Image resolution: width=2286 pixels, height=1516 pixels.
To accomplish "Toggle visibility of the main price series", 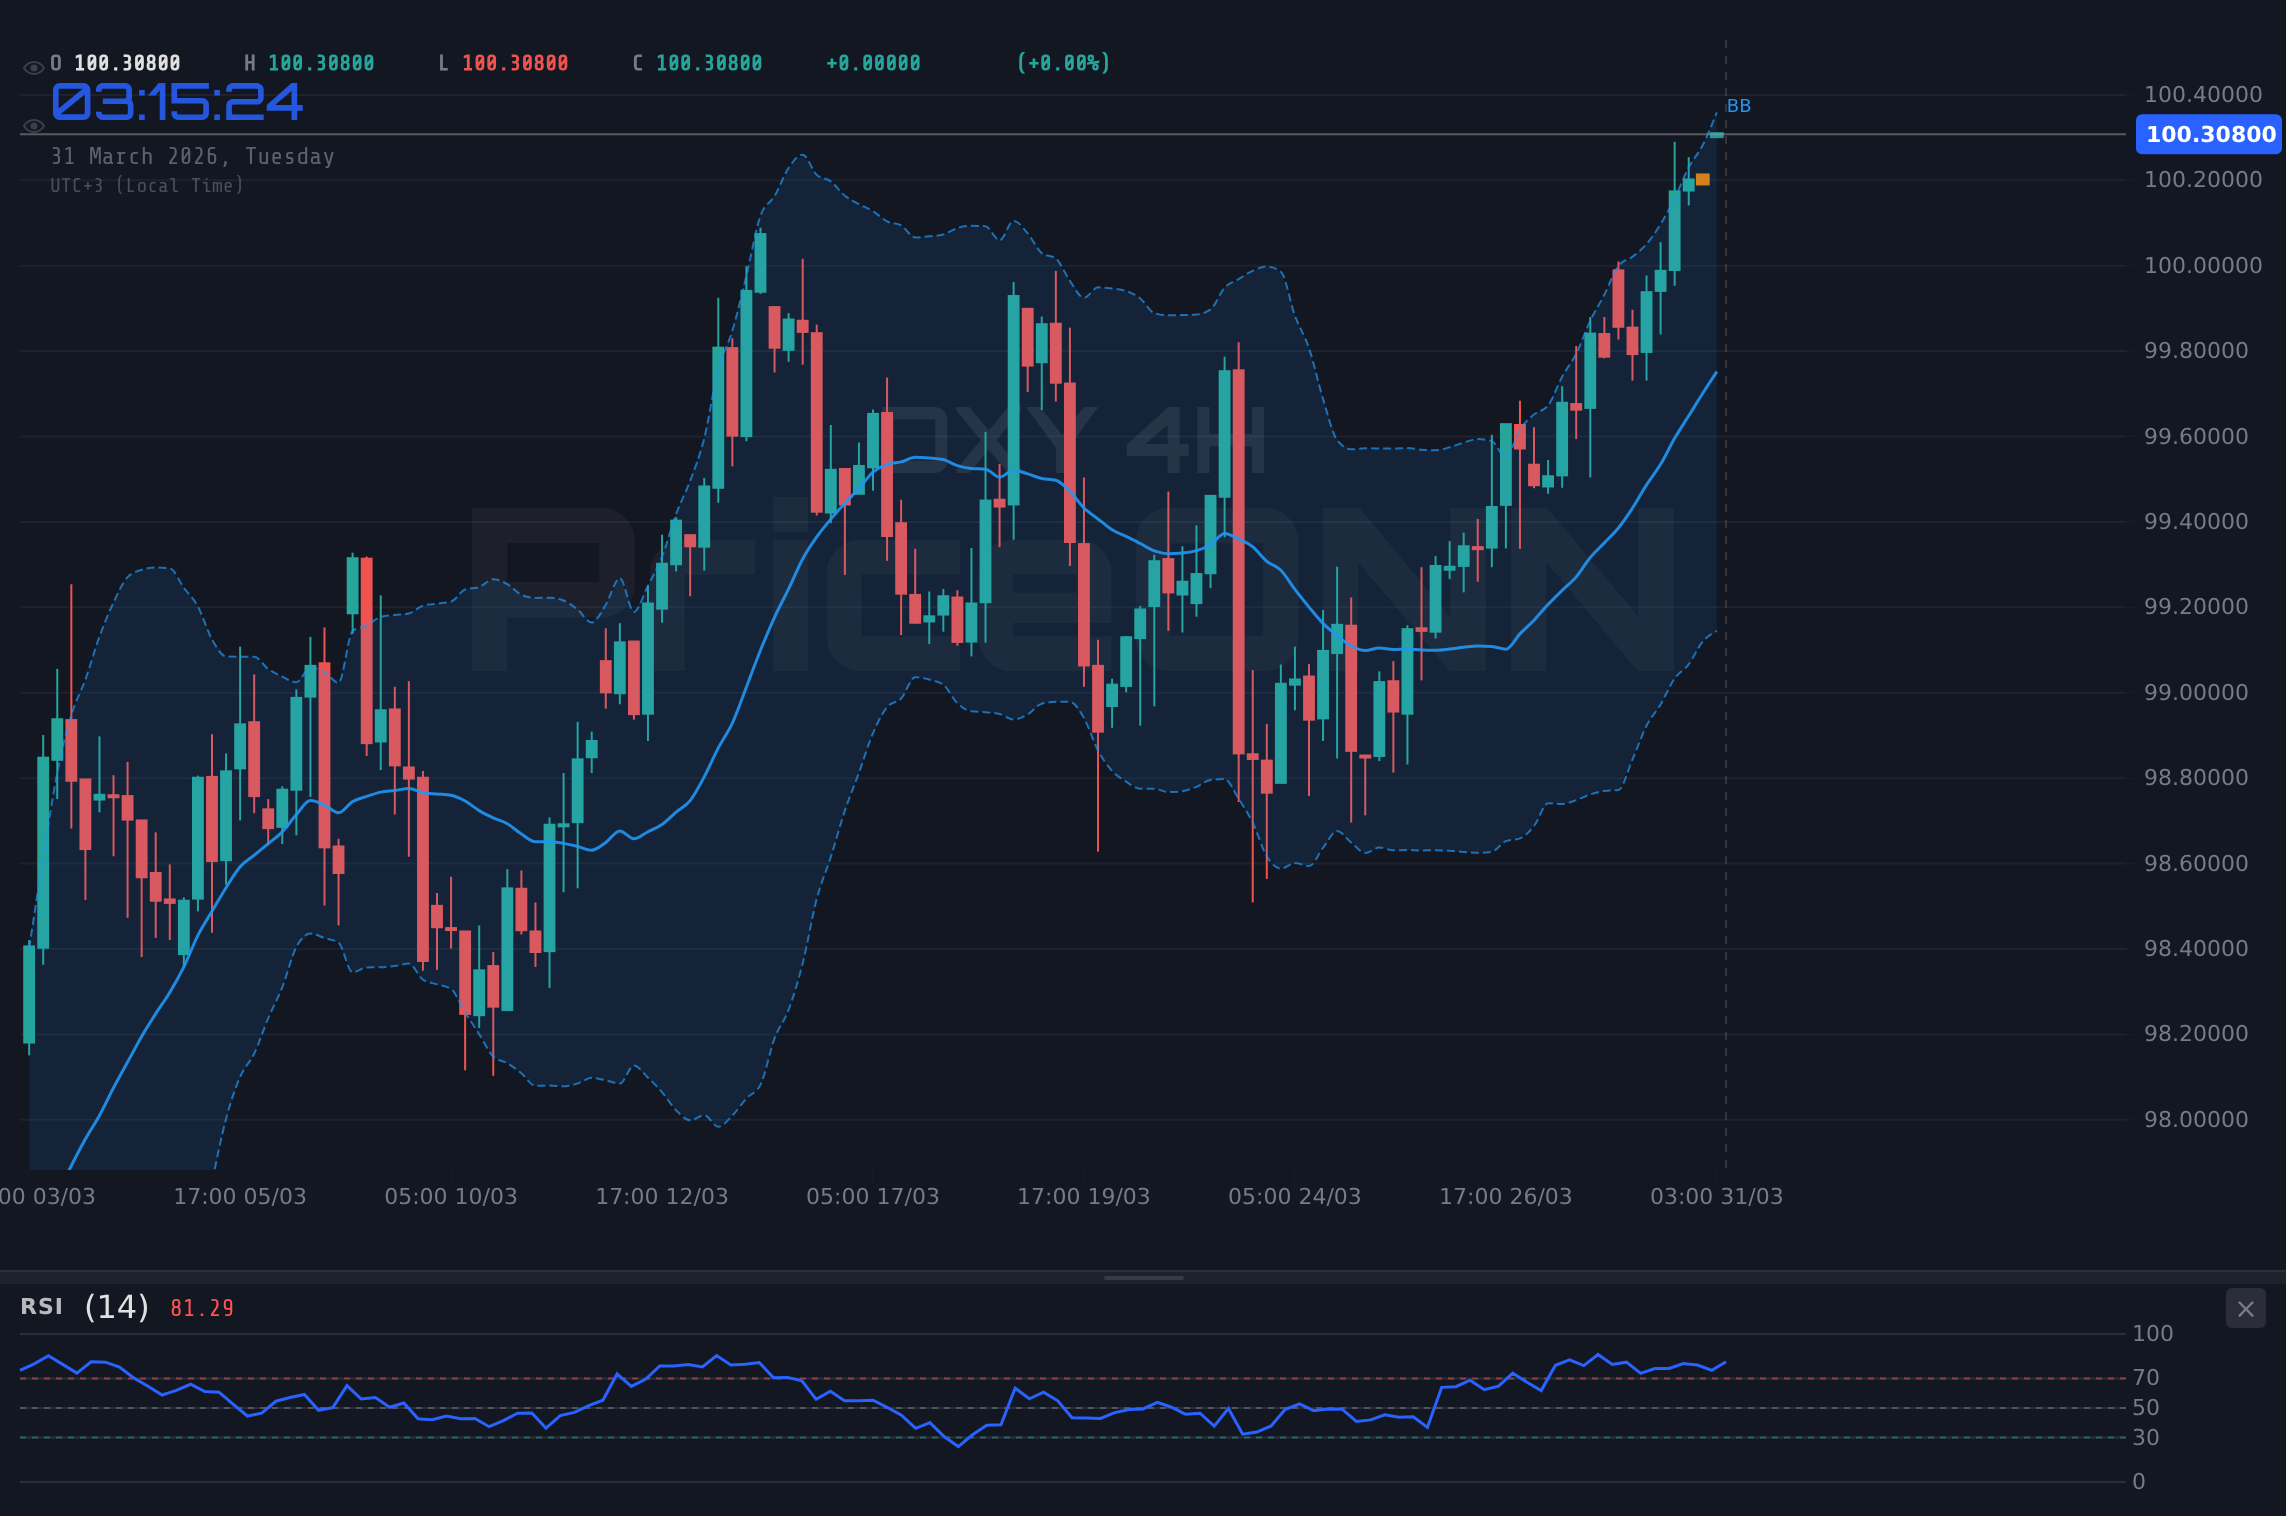I will pyautogui.click(x=34, y=67).
